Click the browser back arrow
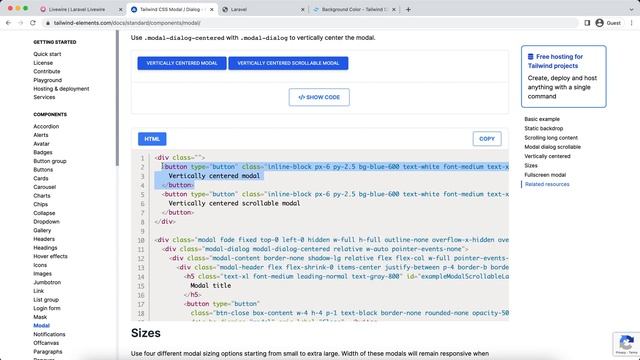640x360 pixels. coord(8,23)
